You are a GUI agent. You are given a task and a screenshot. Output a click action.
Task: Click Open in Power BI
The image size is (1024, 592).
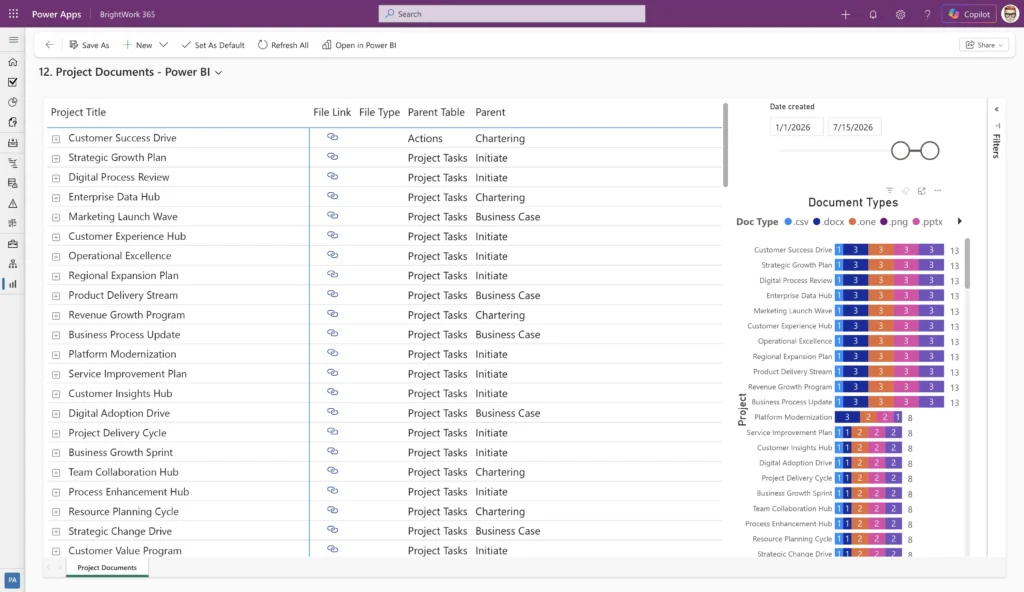tap(359, 45)
